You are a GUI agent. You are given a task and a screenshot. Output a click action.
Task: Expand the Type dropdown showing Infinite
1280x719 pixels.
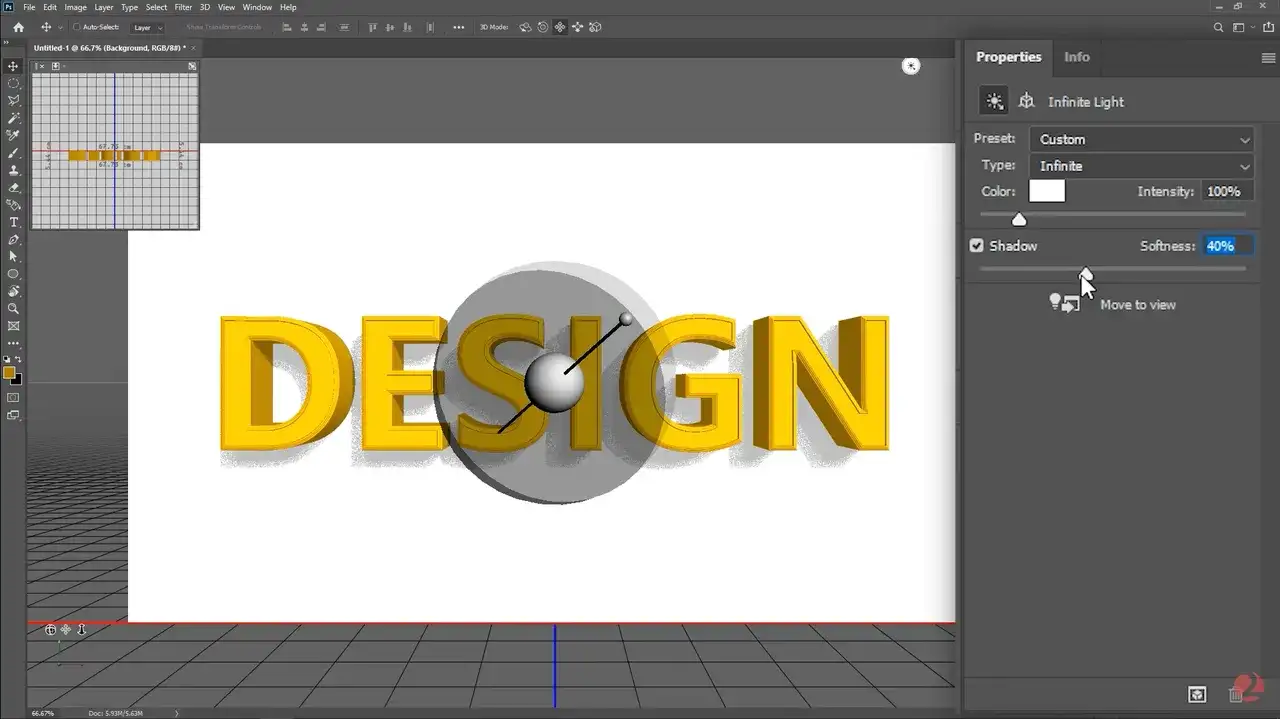pyautogui.click(x=1142, y=166)
